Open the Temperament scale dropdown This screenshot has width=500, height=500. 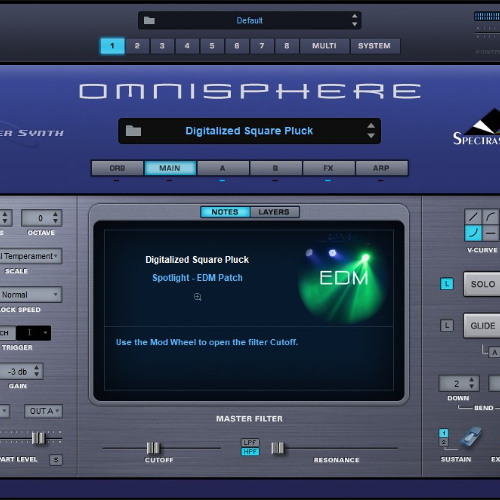click(31, 256)
